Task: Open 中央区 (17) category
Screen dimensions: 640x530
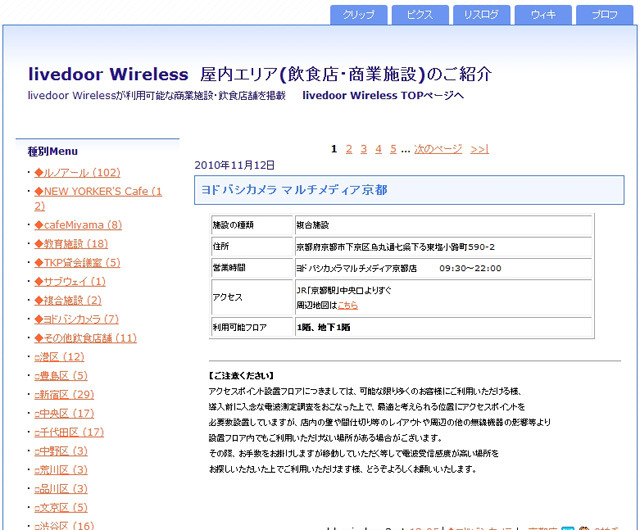Action: [x=64, y=414]
